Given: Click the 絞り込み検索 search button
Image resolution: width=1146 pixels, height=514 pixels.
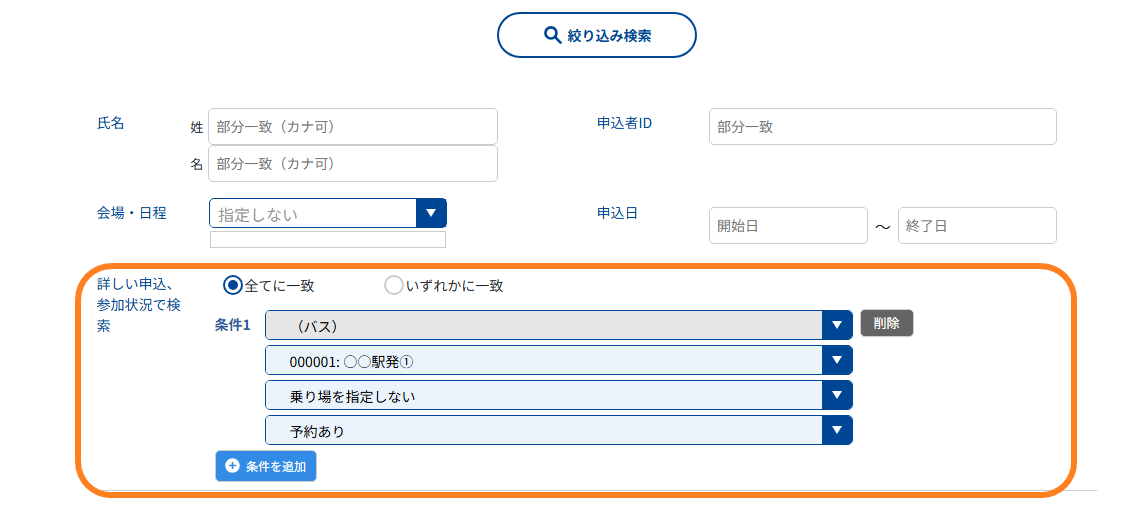Looking at the screenshot, I should (596, 35).
